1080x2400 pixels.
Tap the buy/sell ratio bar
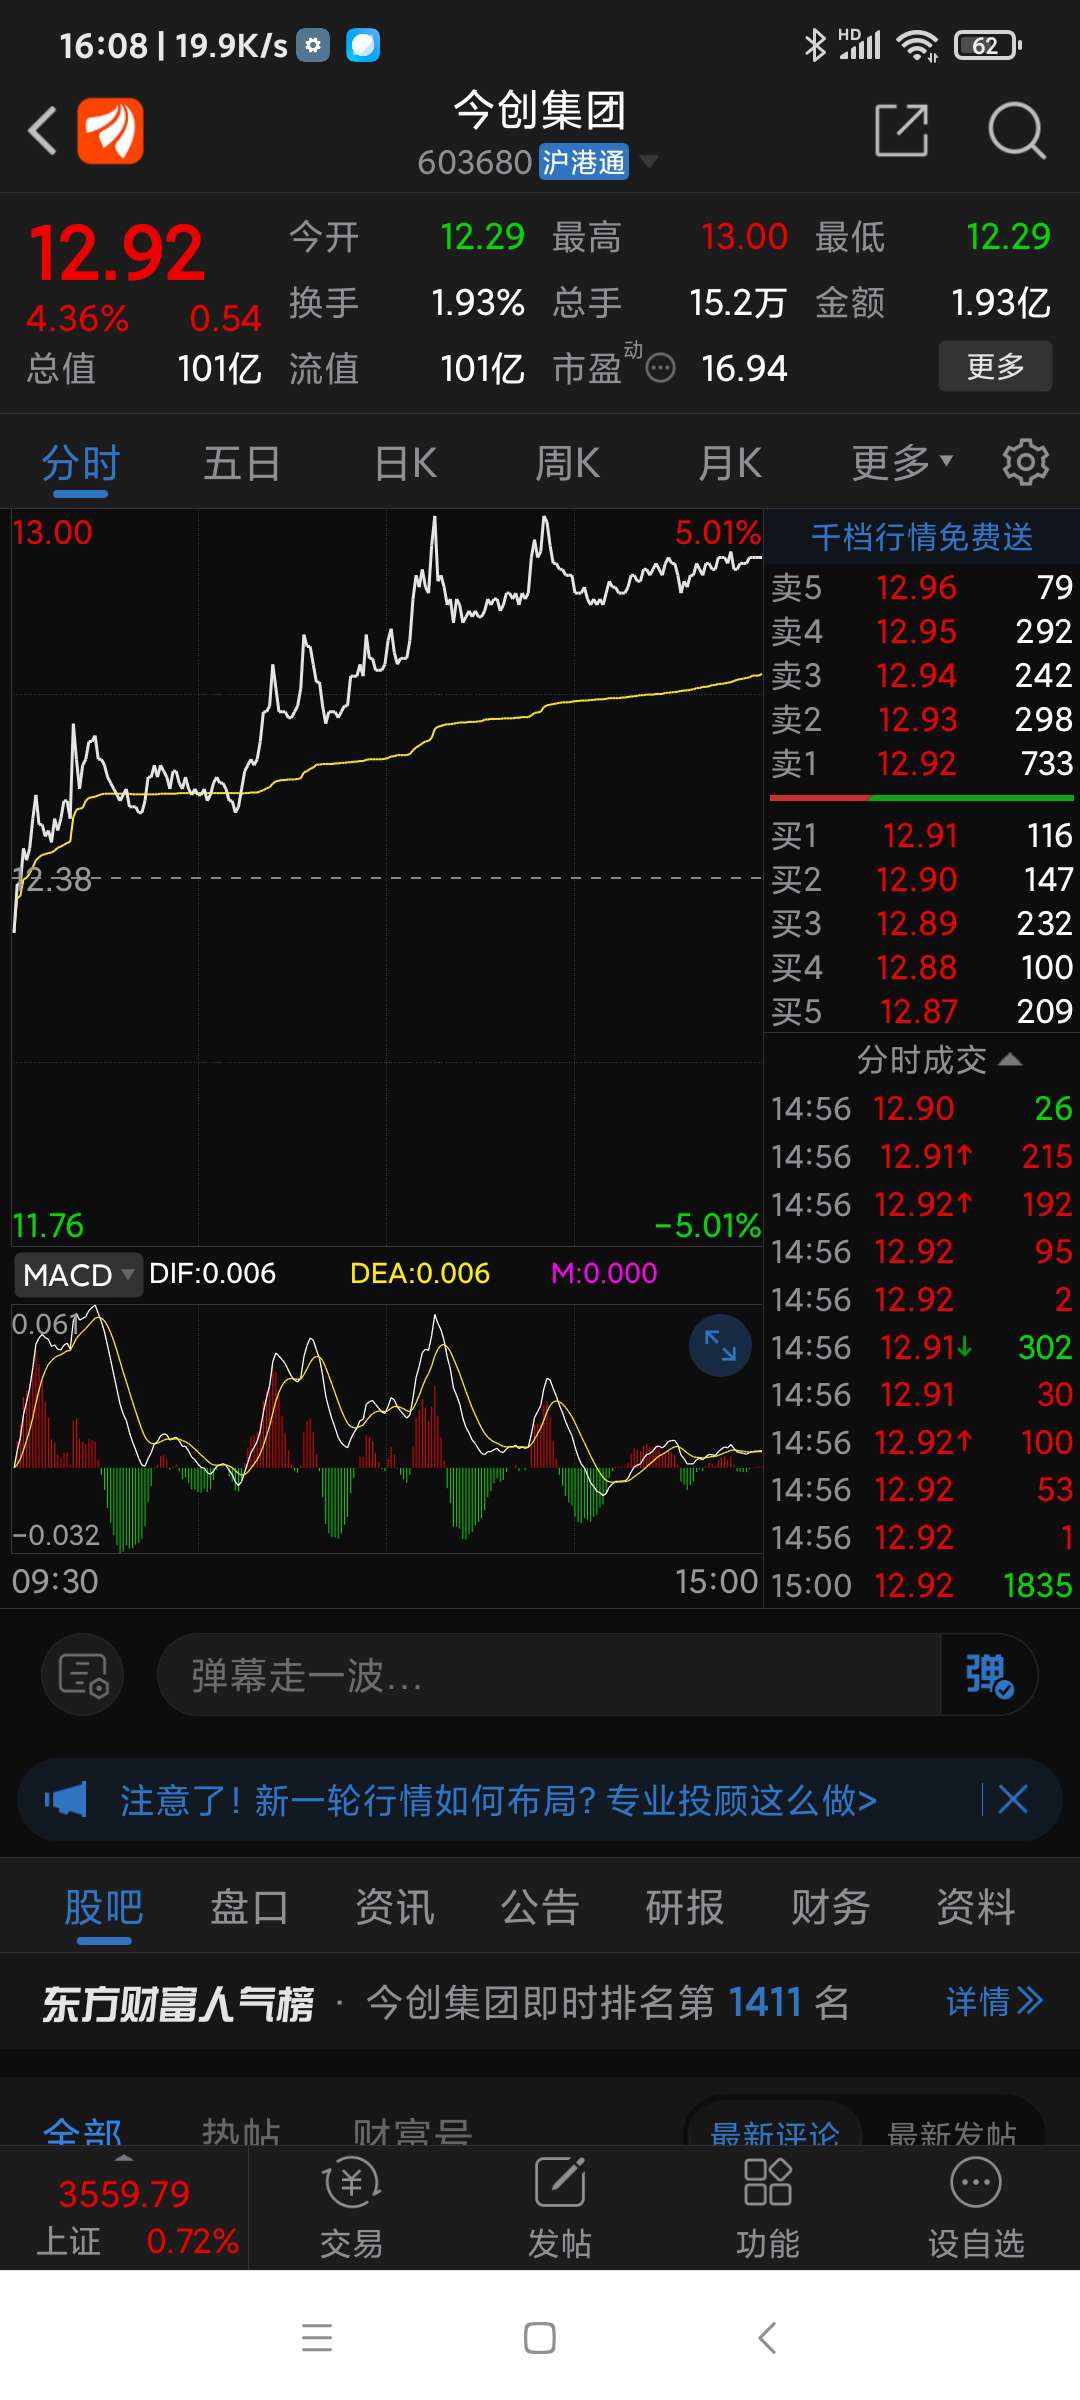click(921, 798)
